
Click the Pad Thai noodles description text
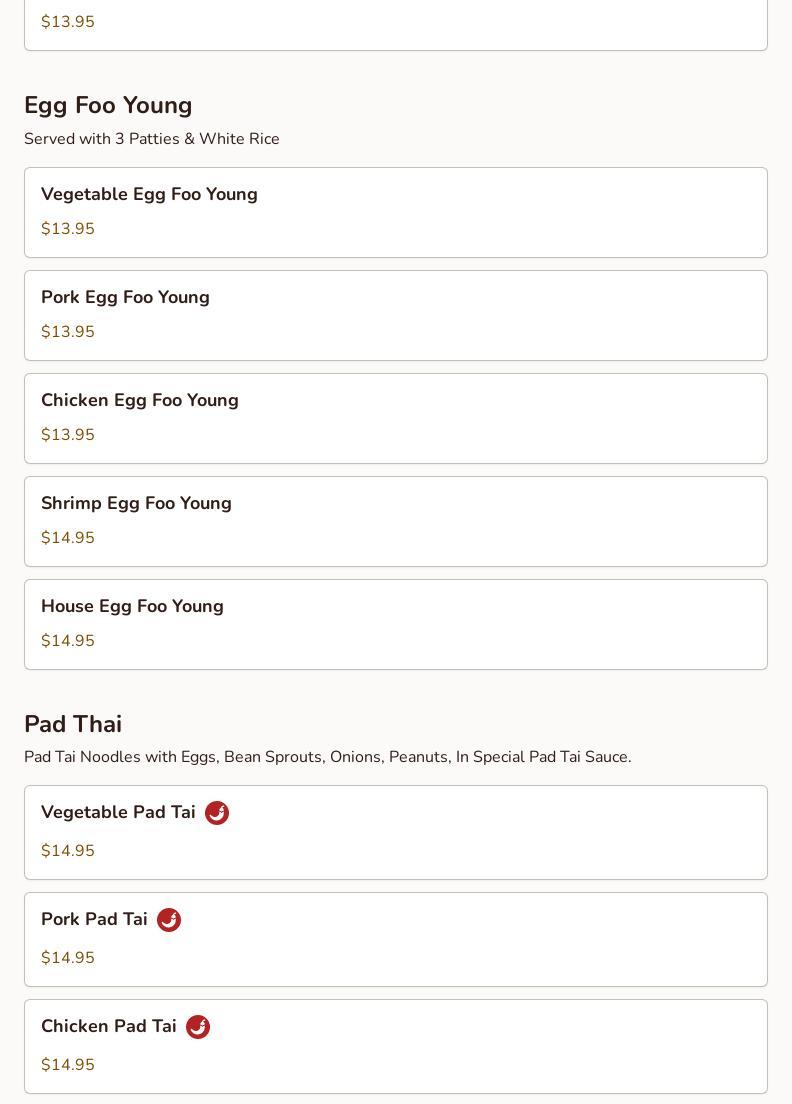327,757
